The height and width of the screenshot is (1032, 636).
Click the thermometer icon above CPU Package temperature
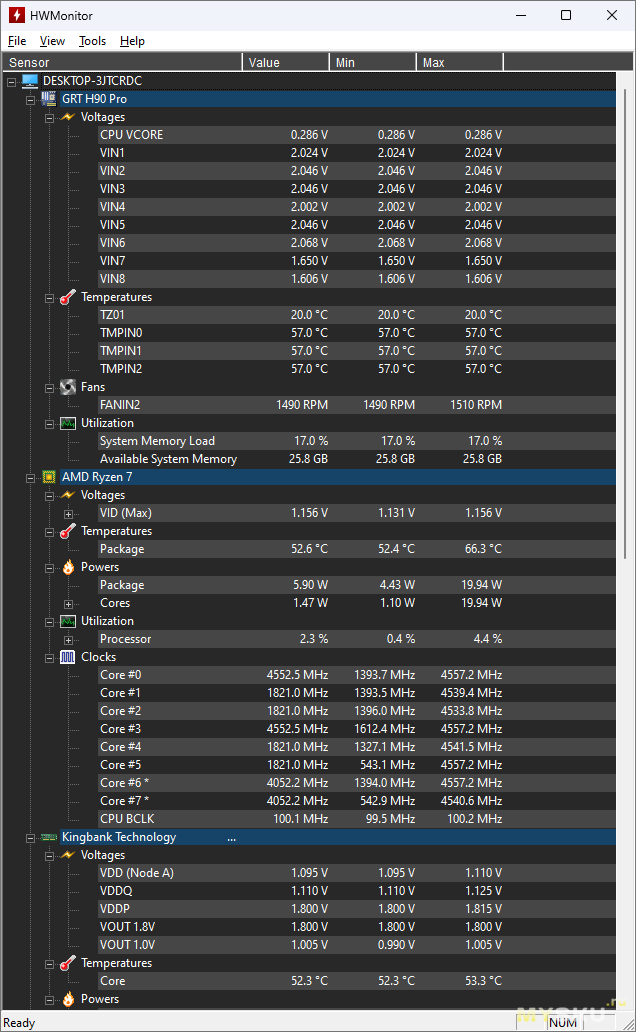[x=68, y=531]
